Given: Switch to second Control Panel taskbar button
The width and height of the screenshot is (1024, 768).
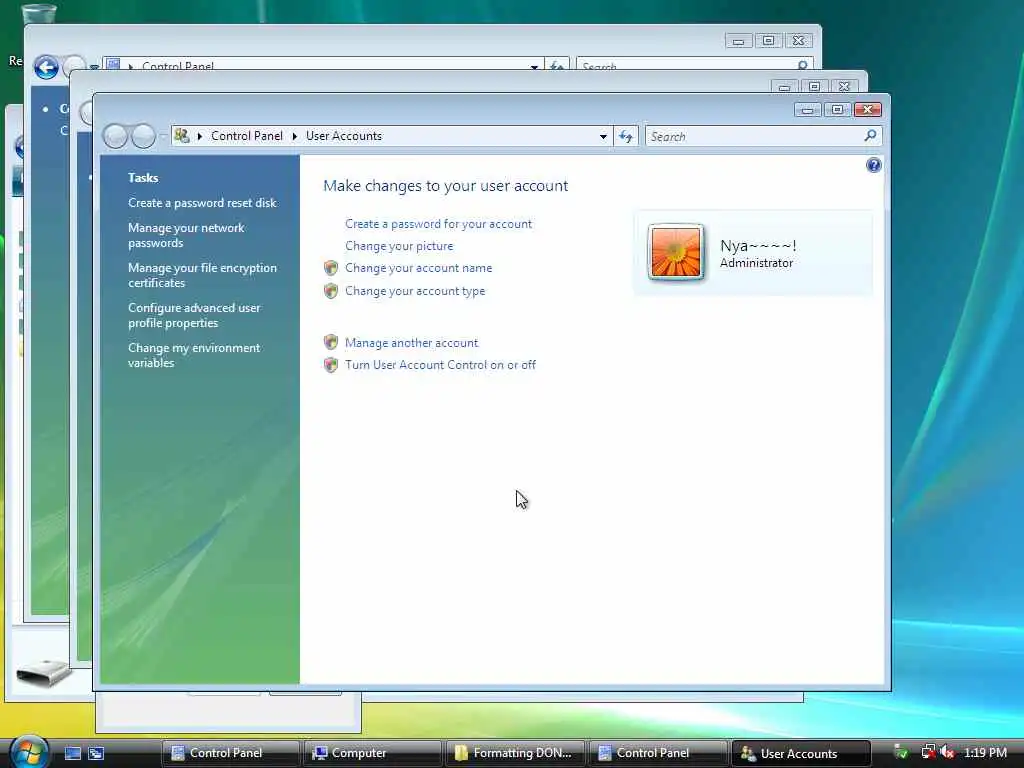Looking at the screenshot, I should 658,753.
